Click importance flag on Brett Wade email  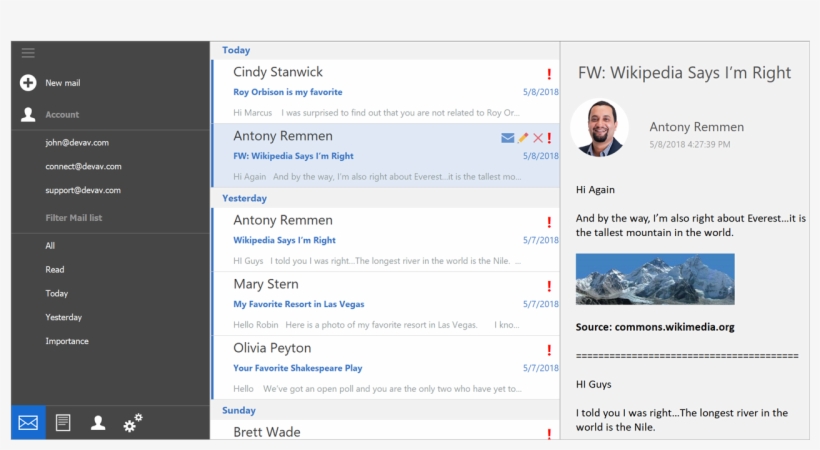(549, 434)
